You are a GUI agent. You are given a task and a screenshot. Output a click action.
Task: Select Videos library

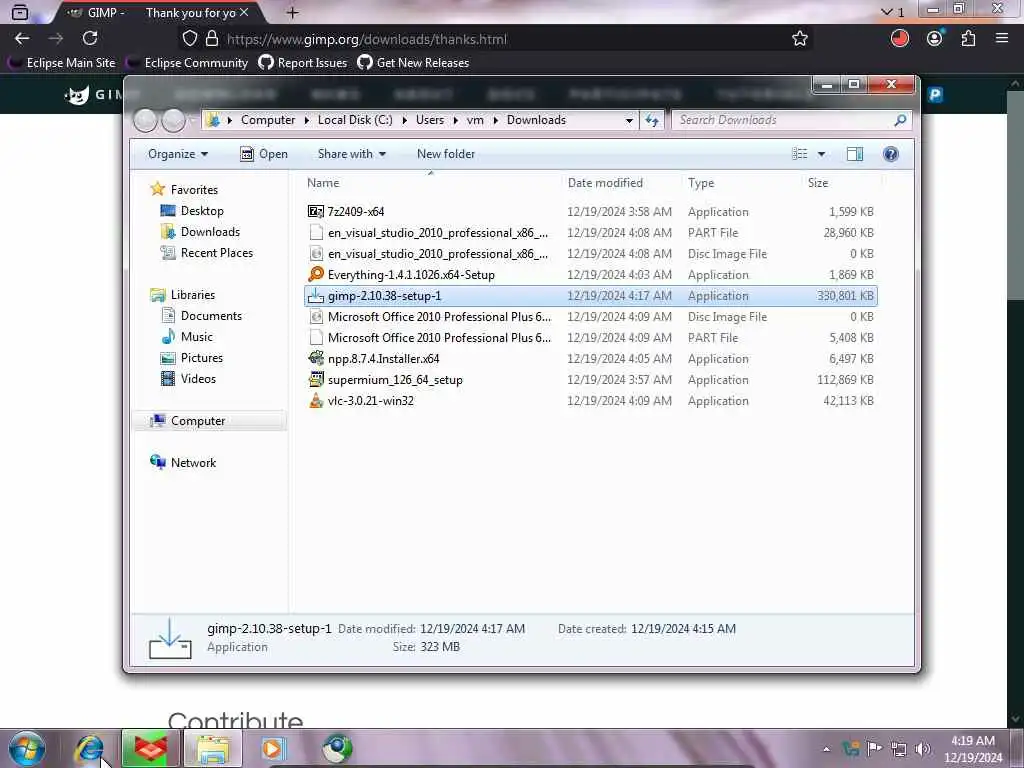tap(189, 379)
